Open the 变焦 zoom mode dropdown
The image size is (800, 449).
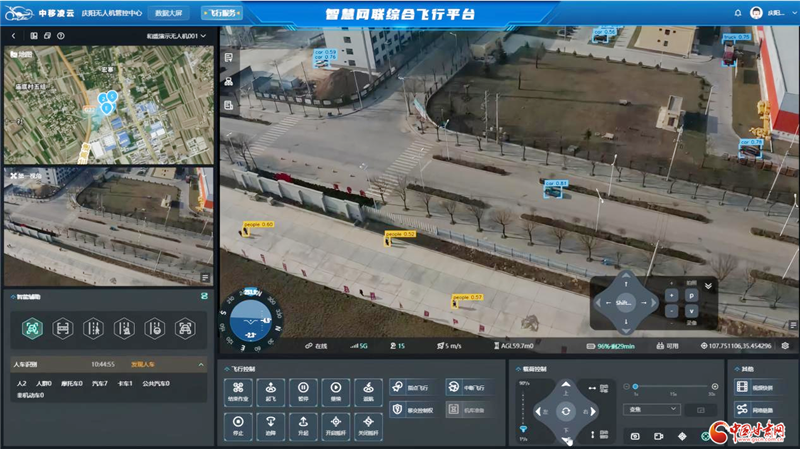point(650,409)
